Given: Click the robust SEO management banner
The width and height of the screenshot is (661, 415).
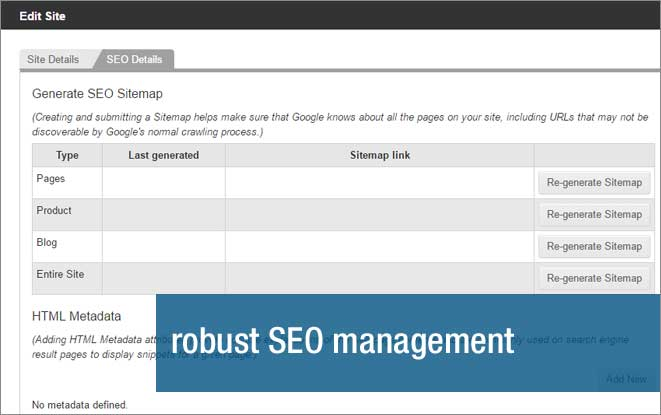Looking at the screenshot, I should (x=343, y=340).
